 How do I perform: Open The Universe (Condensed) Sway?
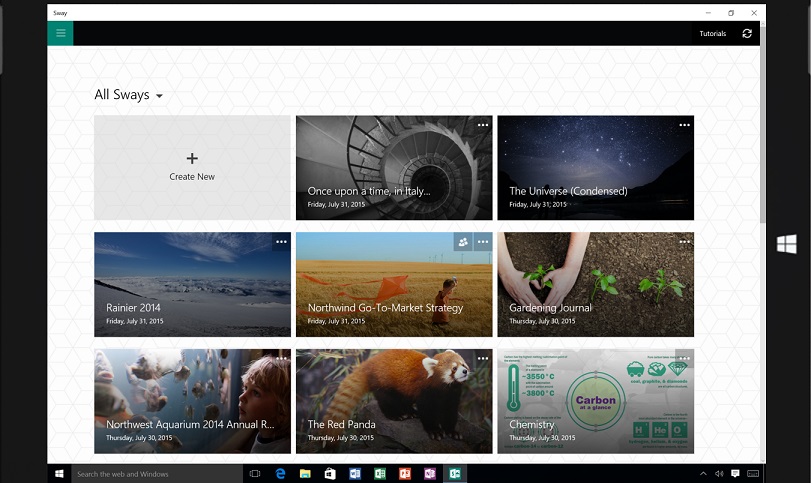[596, 168]
